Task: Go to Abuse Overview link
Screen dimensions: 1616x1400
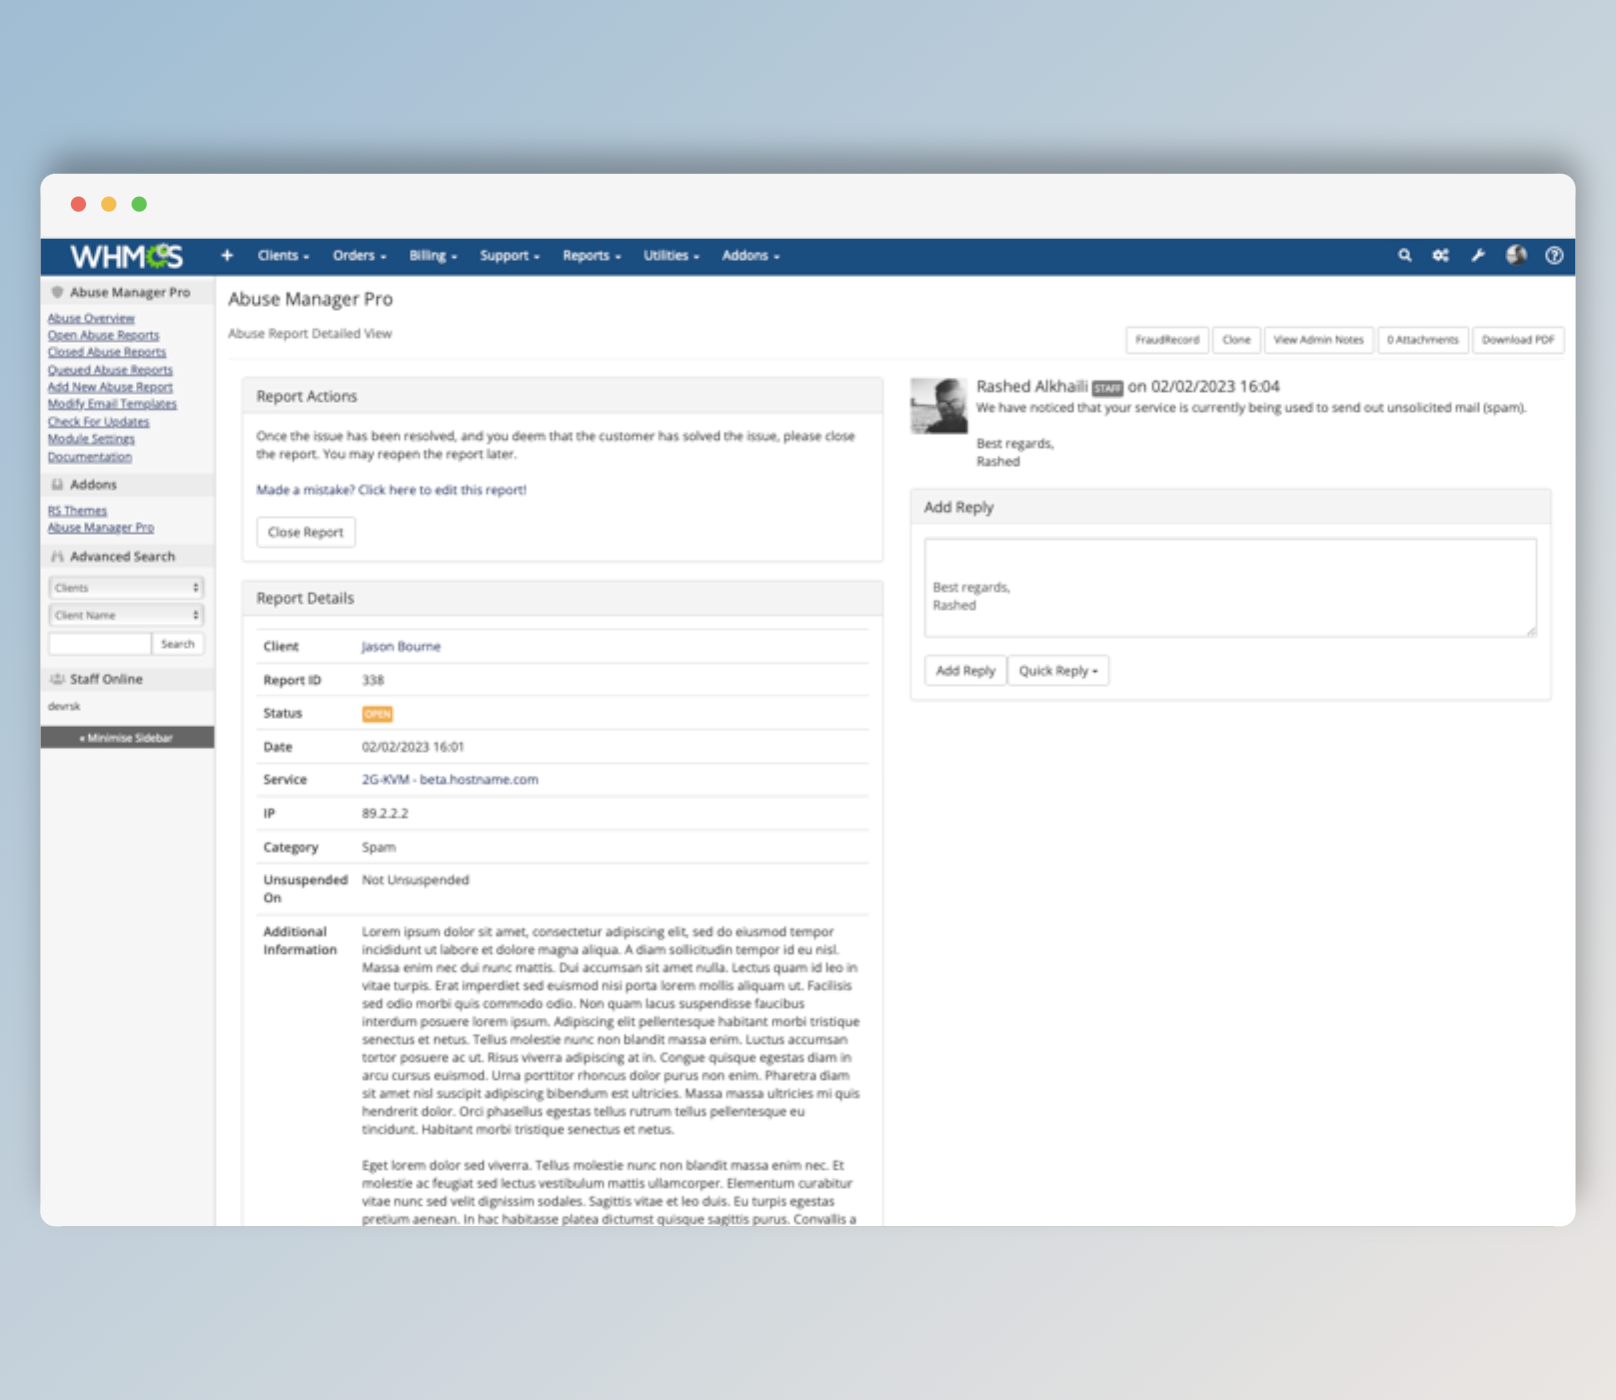Action: tap(91, 318)
